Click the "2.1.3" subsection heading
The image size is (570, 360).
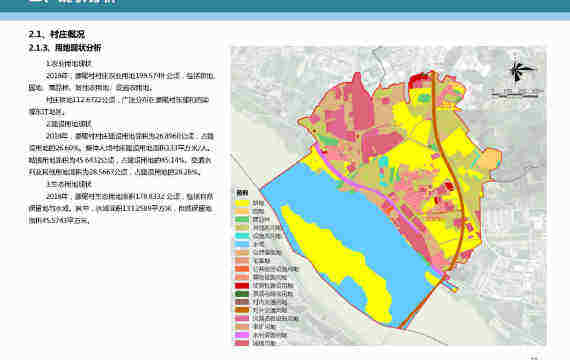(65, 48)
